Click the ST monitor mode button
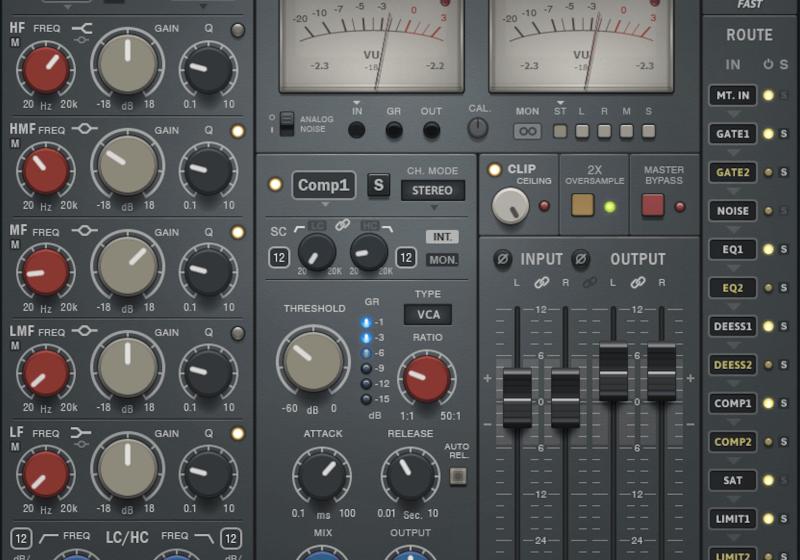 tap(560, 132)
